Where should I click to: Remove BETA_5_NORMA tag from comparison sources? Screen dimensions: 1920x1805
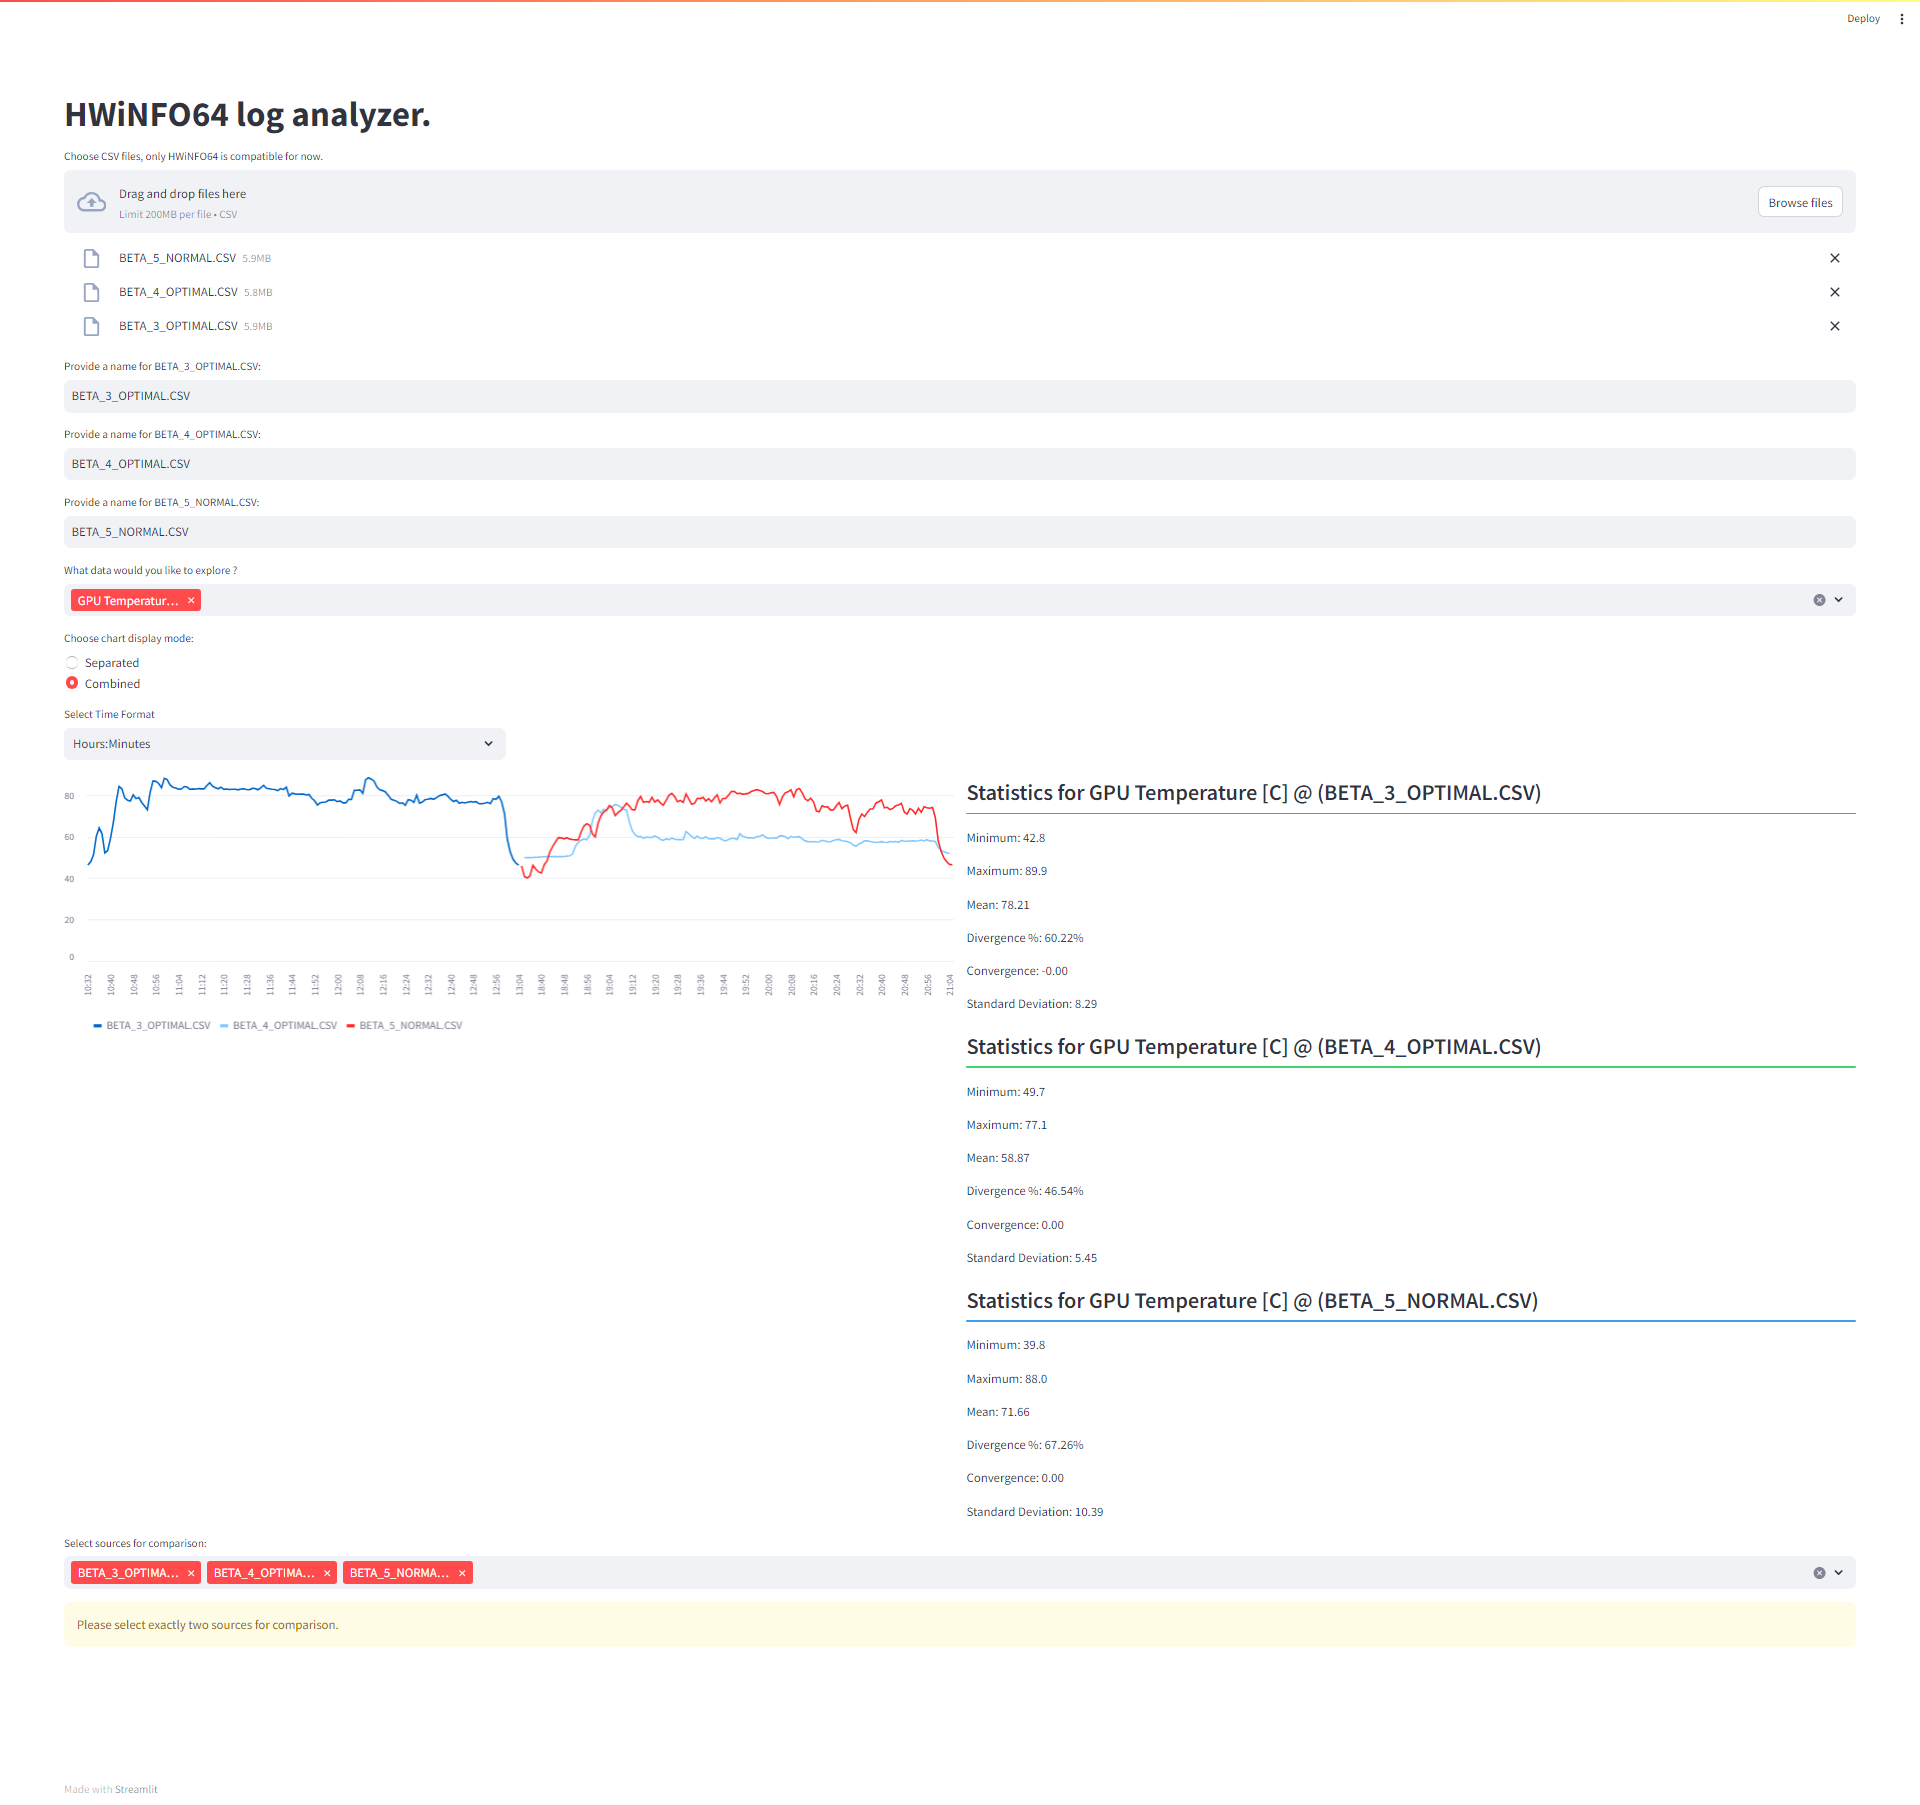[462, 1573]
